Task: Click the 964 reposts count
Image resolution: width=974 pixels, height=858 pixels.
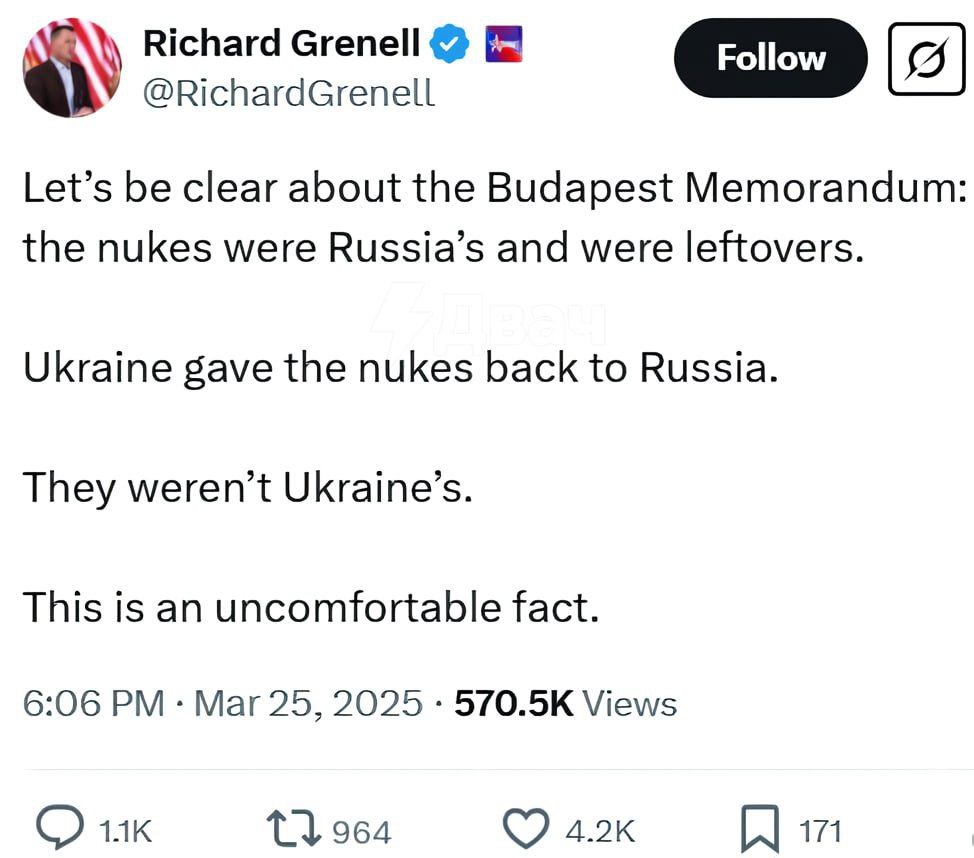Action: (360, 832)
